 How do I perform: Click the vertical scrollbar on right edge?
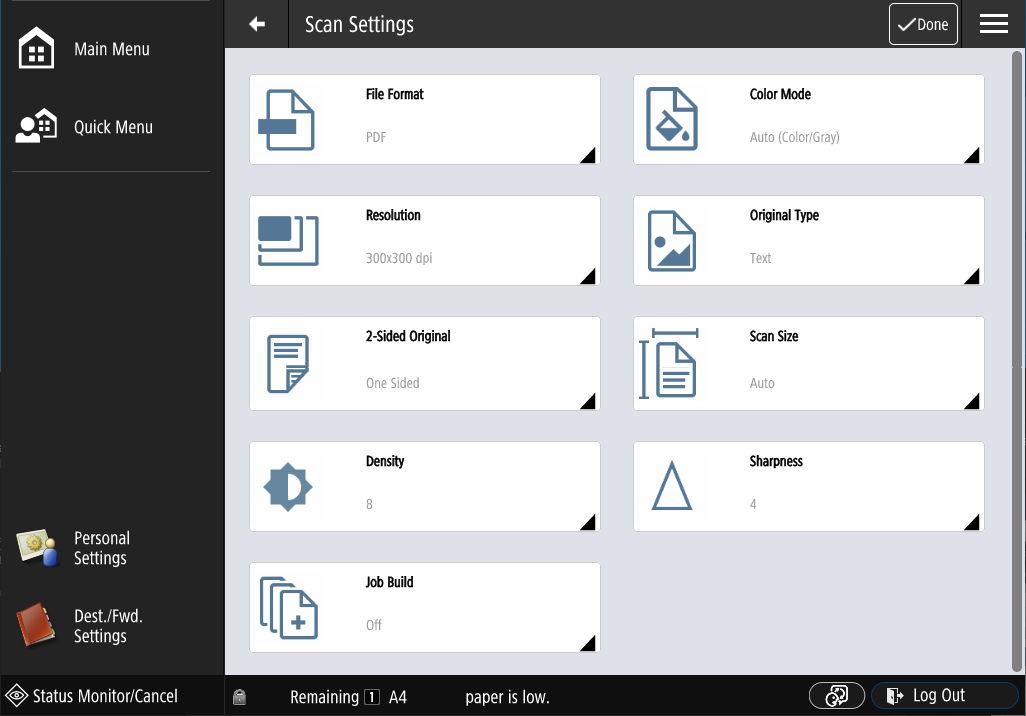coord(1017,360)
